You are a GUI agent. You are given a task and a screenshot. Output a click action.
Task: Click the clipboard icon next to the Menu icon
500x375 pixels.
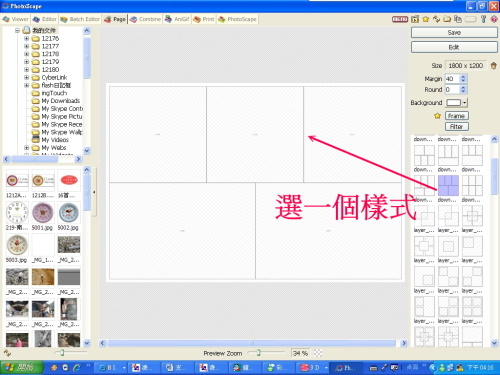(415, 19)
